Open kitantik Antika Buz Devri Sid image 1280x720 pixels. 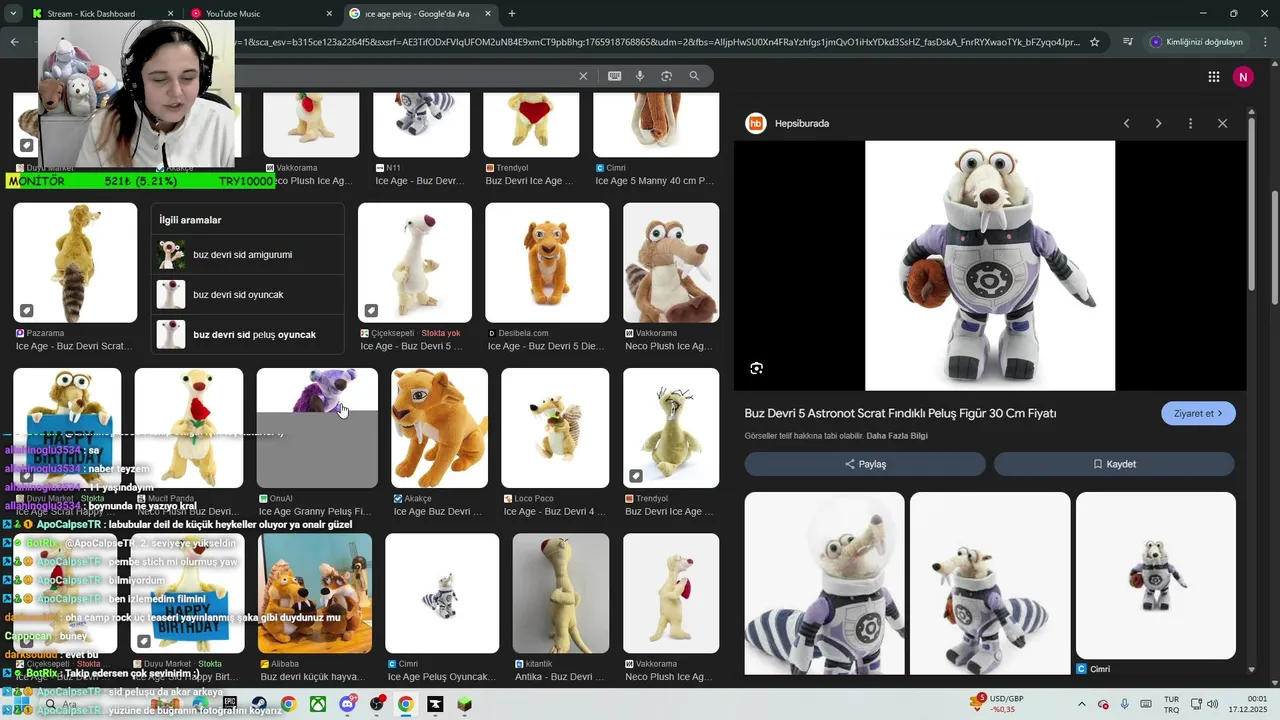[x=561, y=593]
